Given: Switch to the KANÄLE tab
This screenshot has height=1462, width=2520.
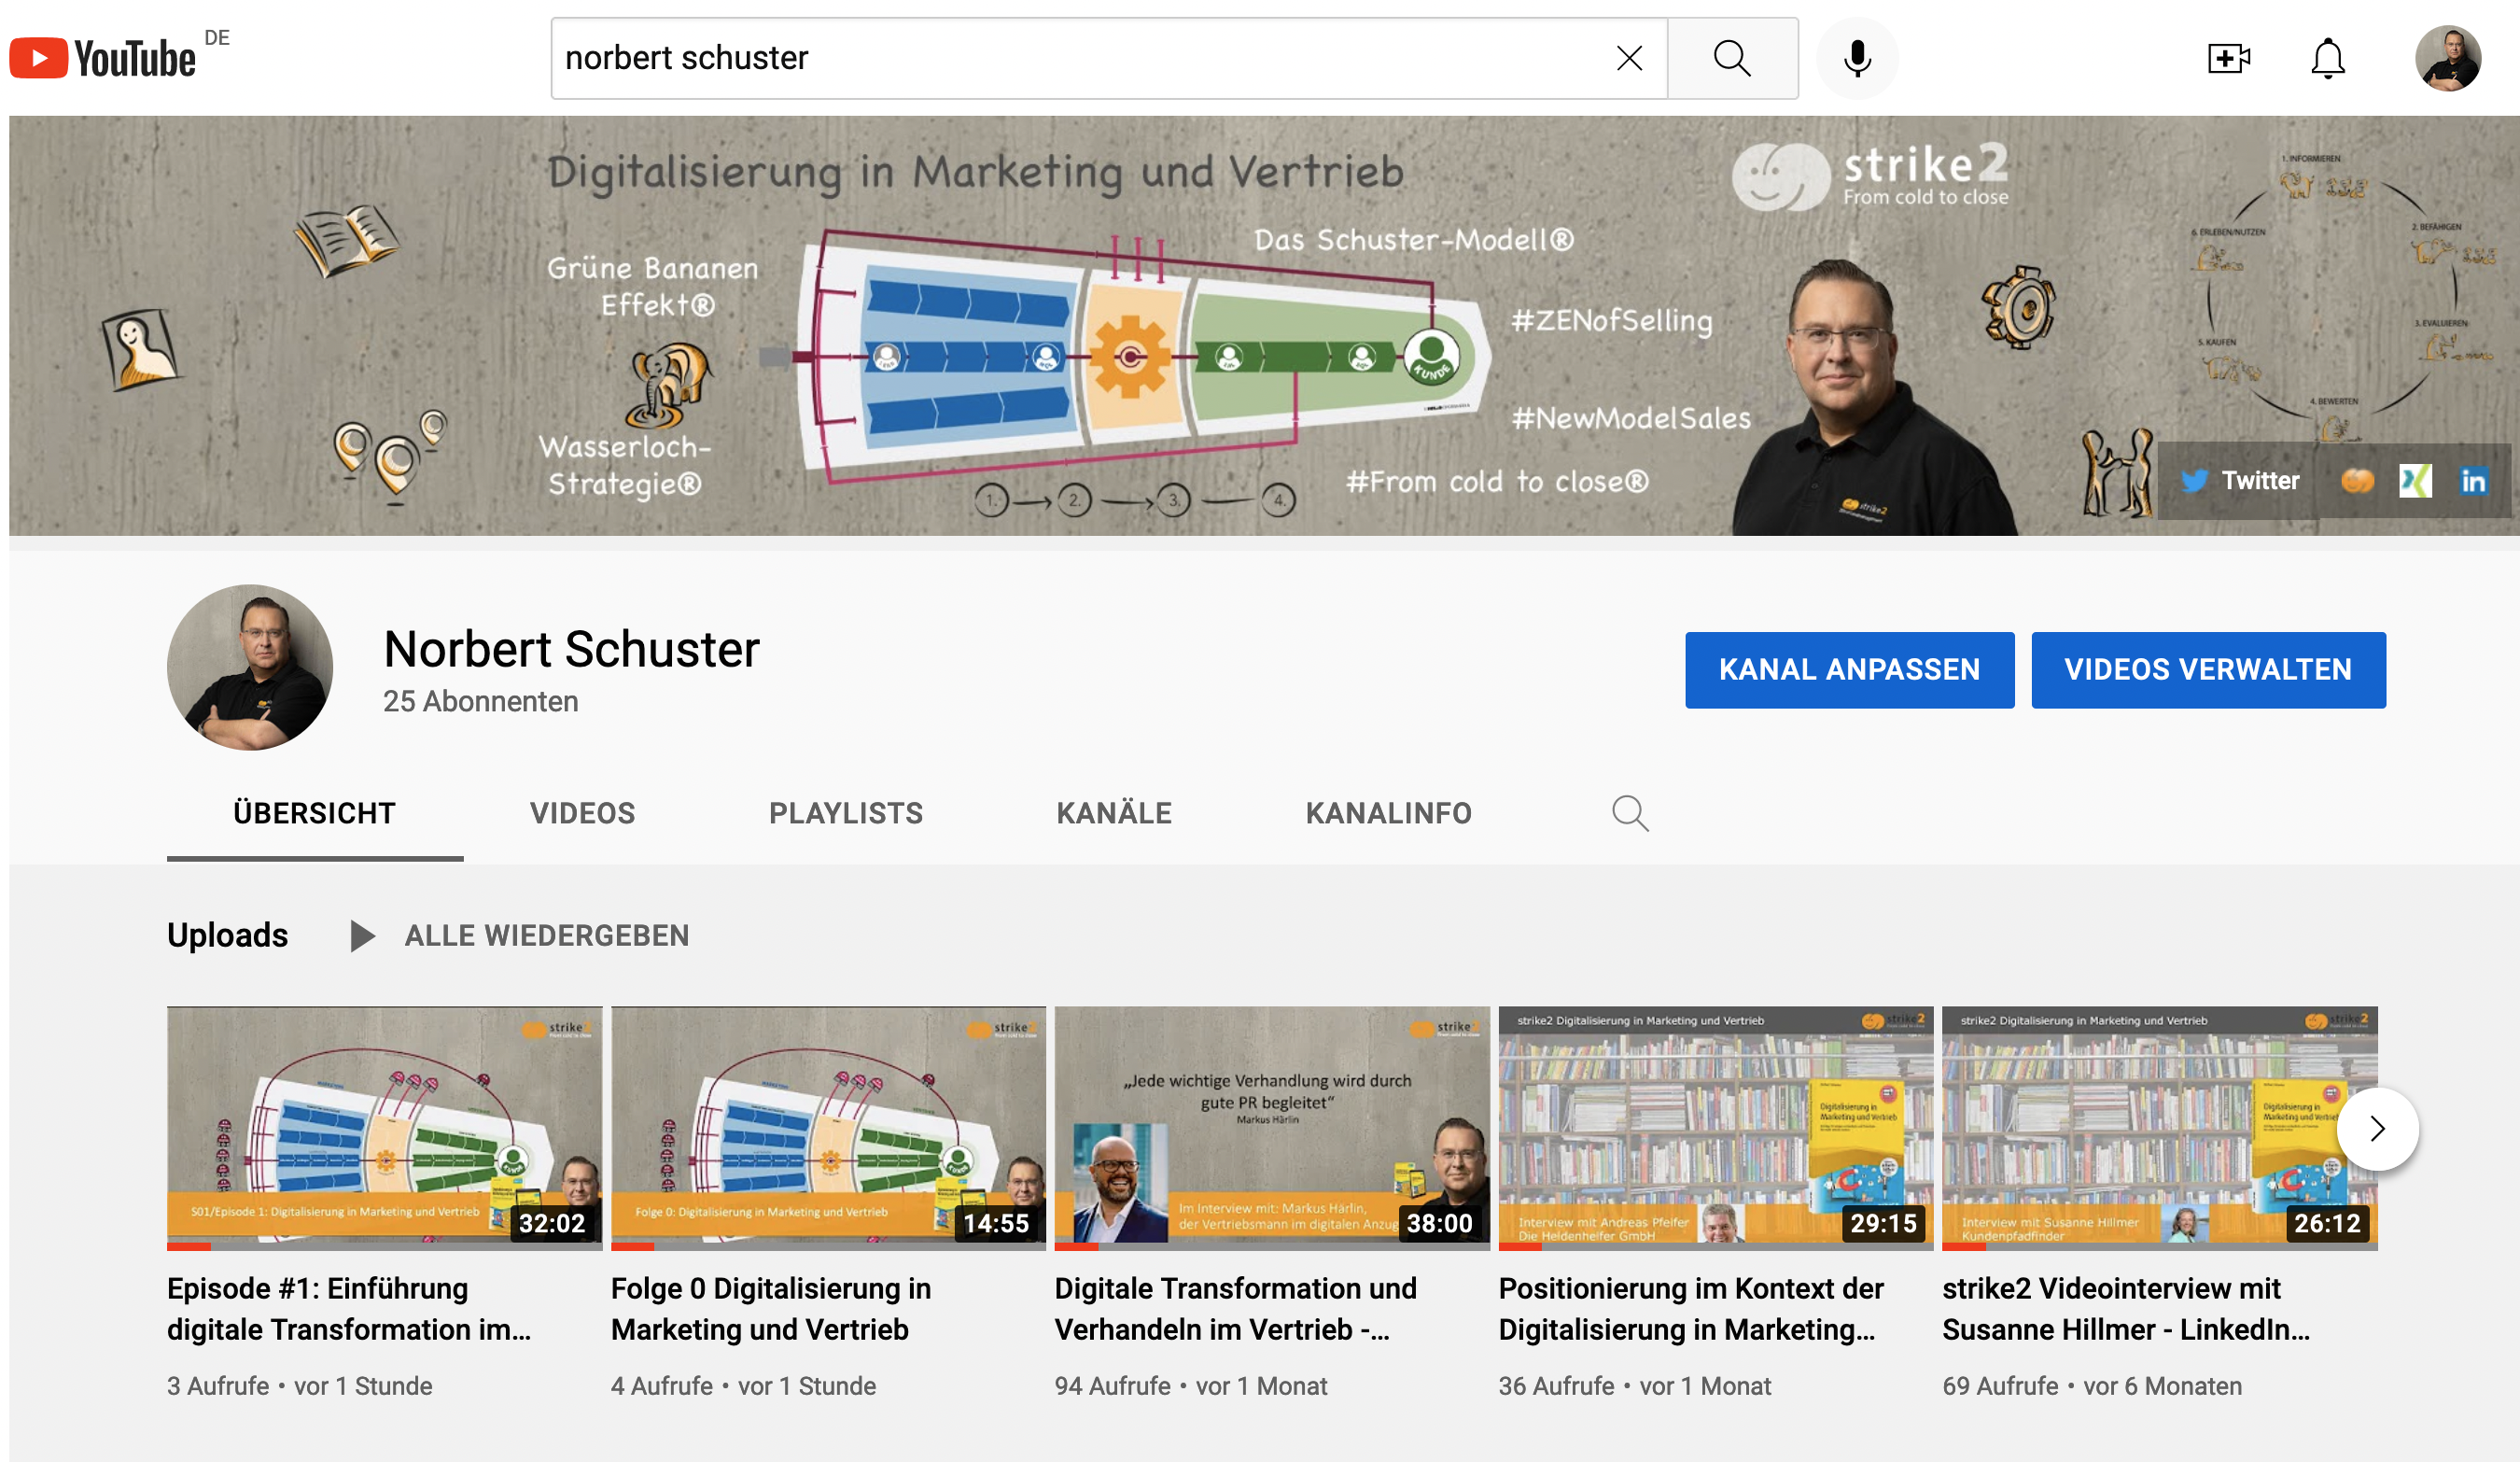Looking at the screenshot, I should coord(1114,813).
